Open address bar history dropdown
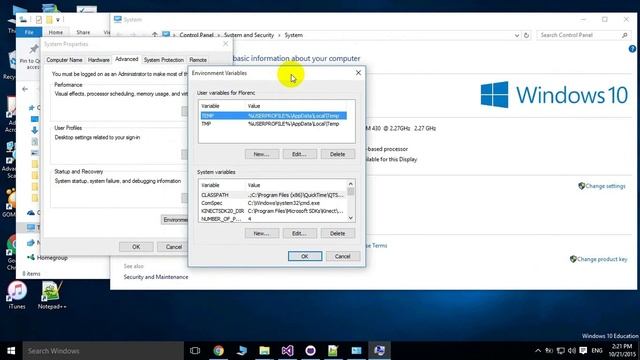Viewport: 640px width, 360px height. pos(517,36)
